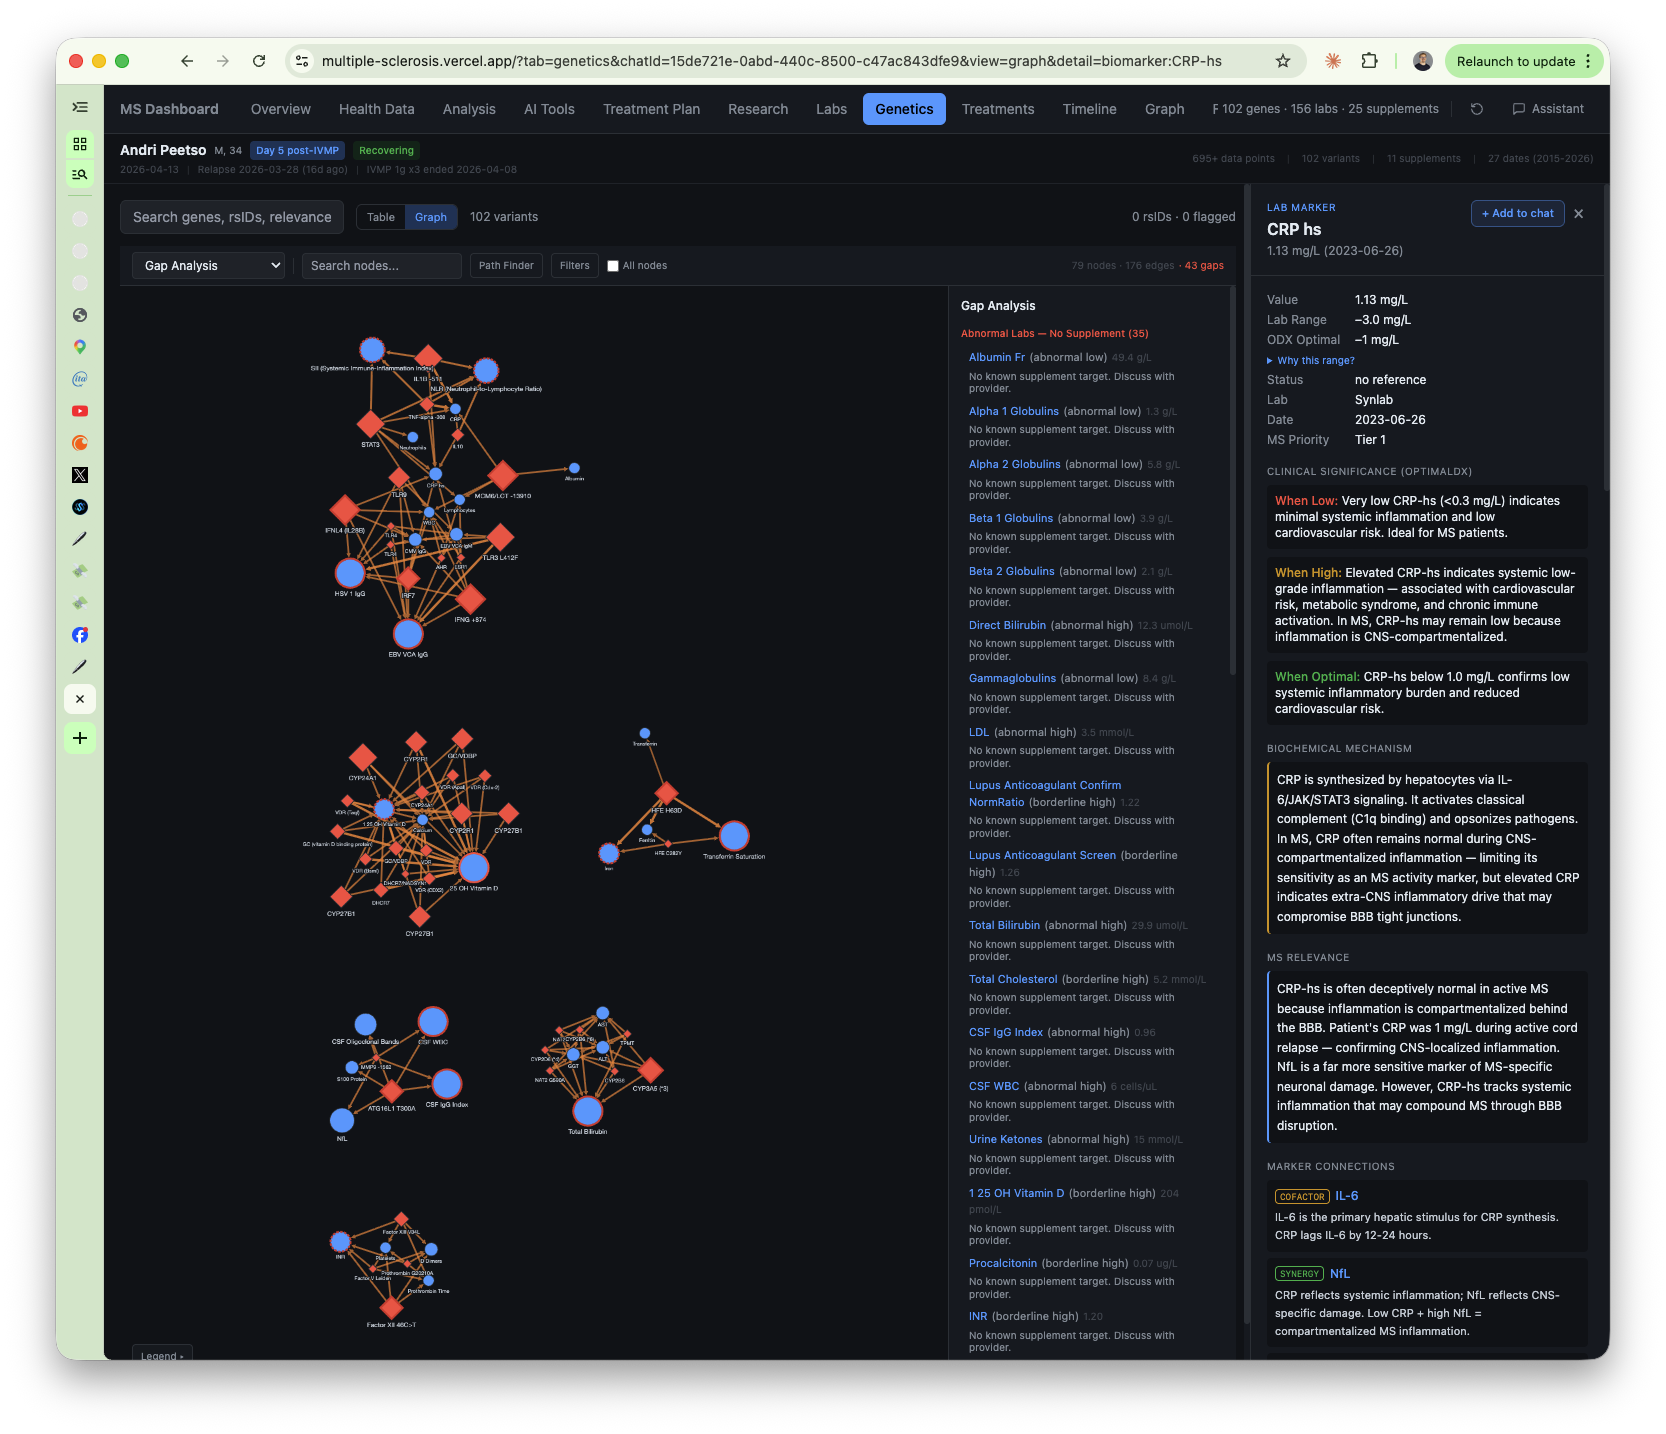Click the 'Search nodes...' input field
This screenshot has height=1434, width=1666.
tap(381, 265)
